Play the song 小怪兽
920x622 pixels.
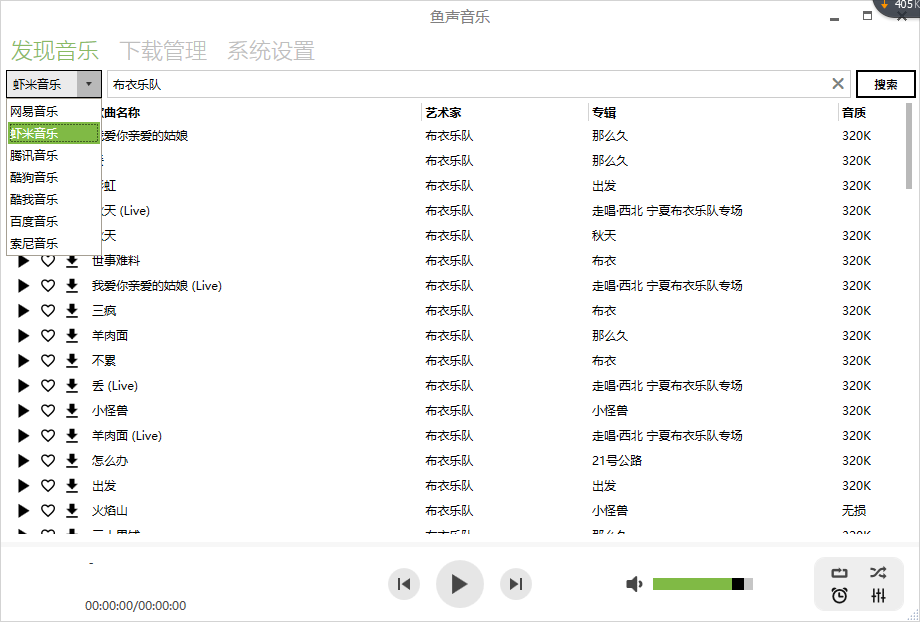coord(23,411)
